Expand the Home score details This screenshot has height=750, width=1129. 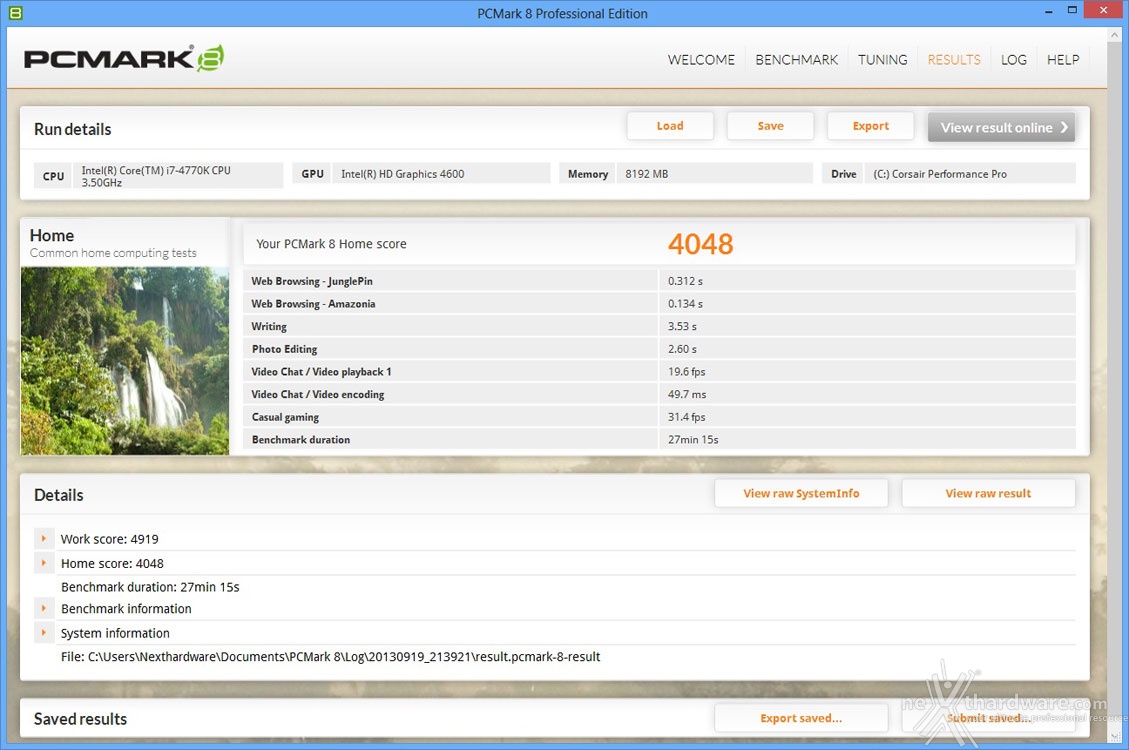pos(44,563)
